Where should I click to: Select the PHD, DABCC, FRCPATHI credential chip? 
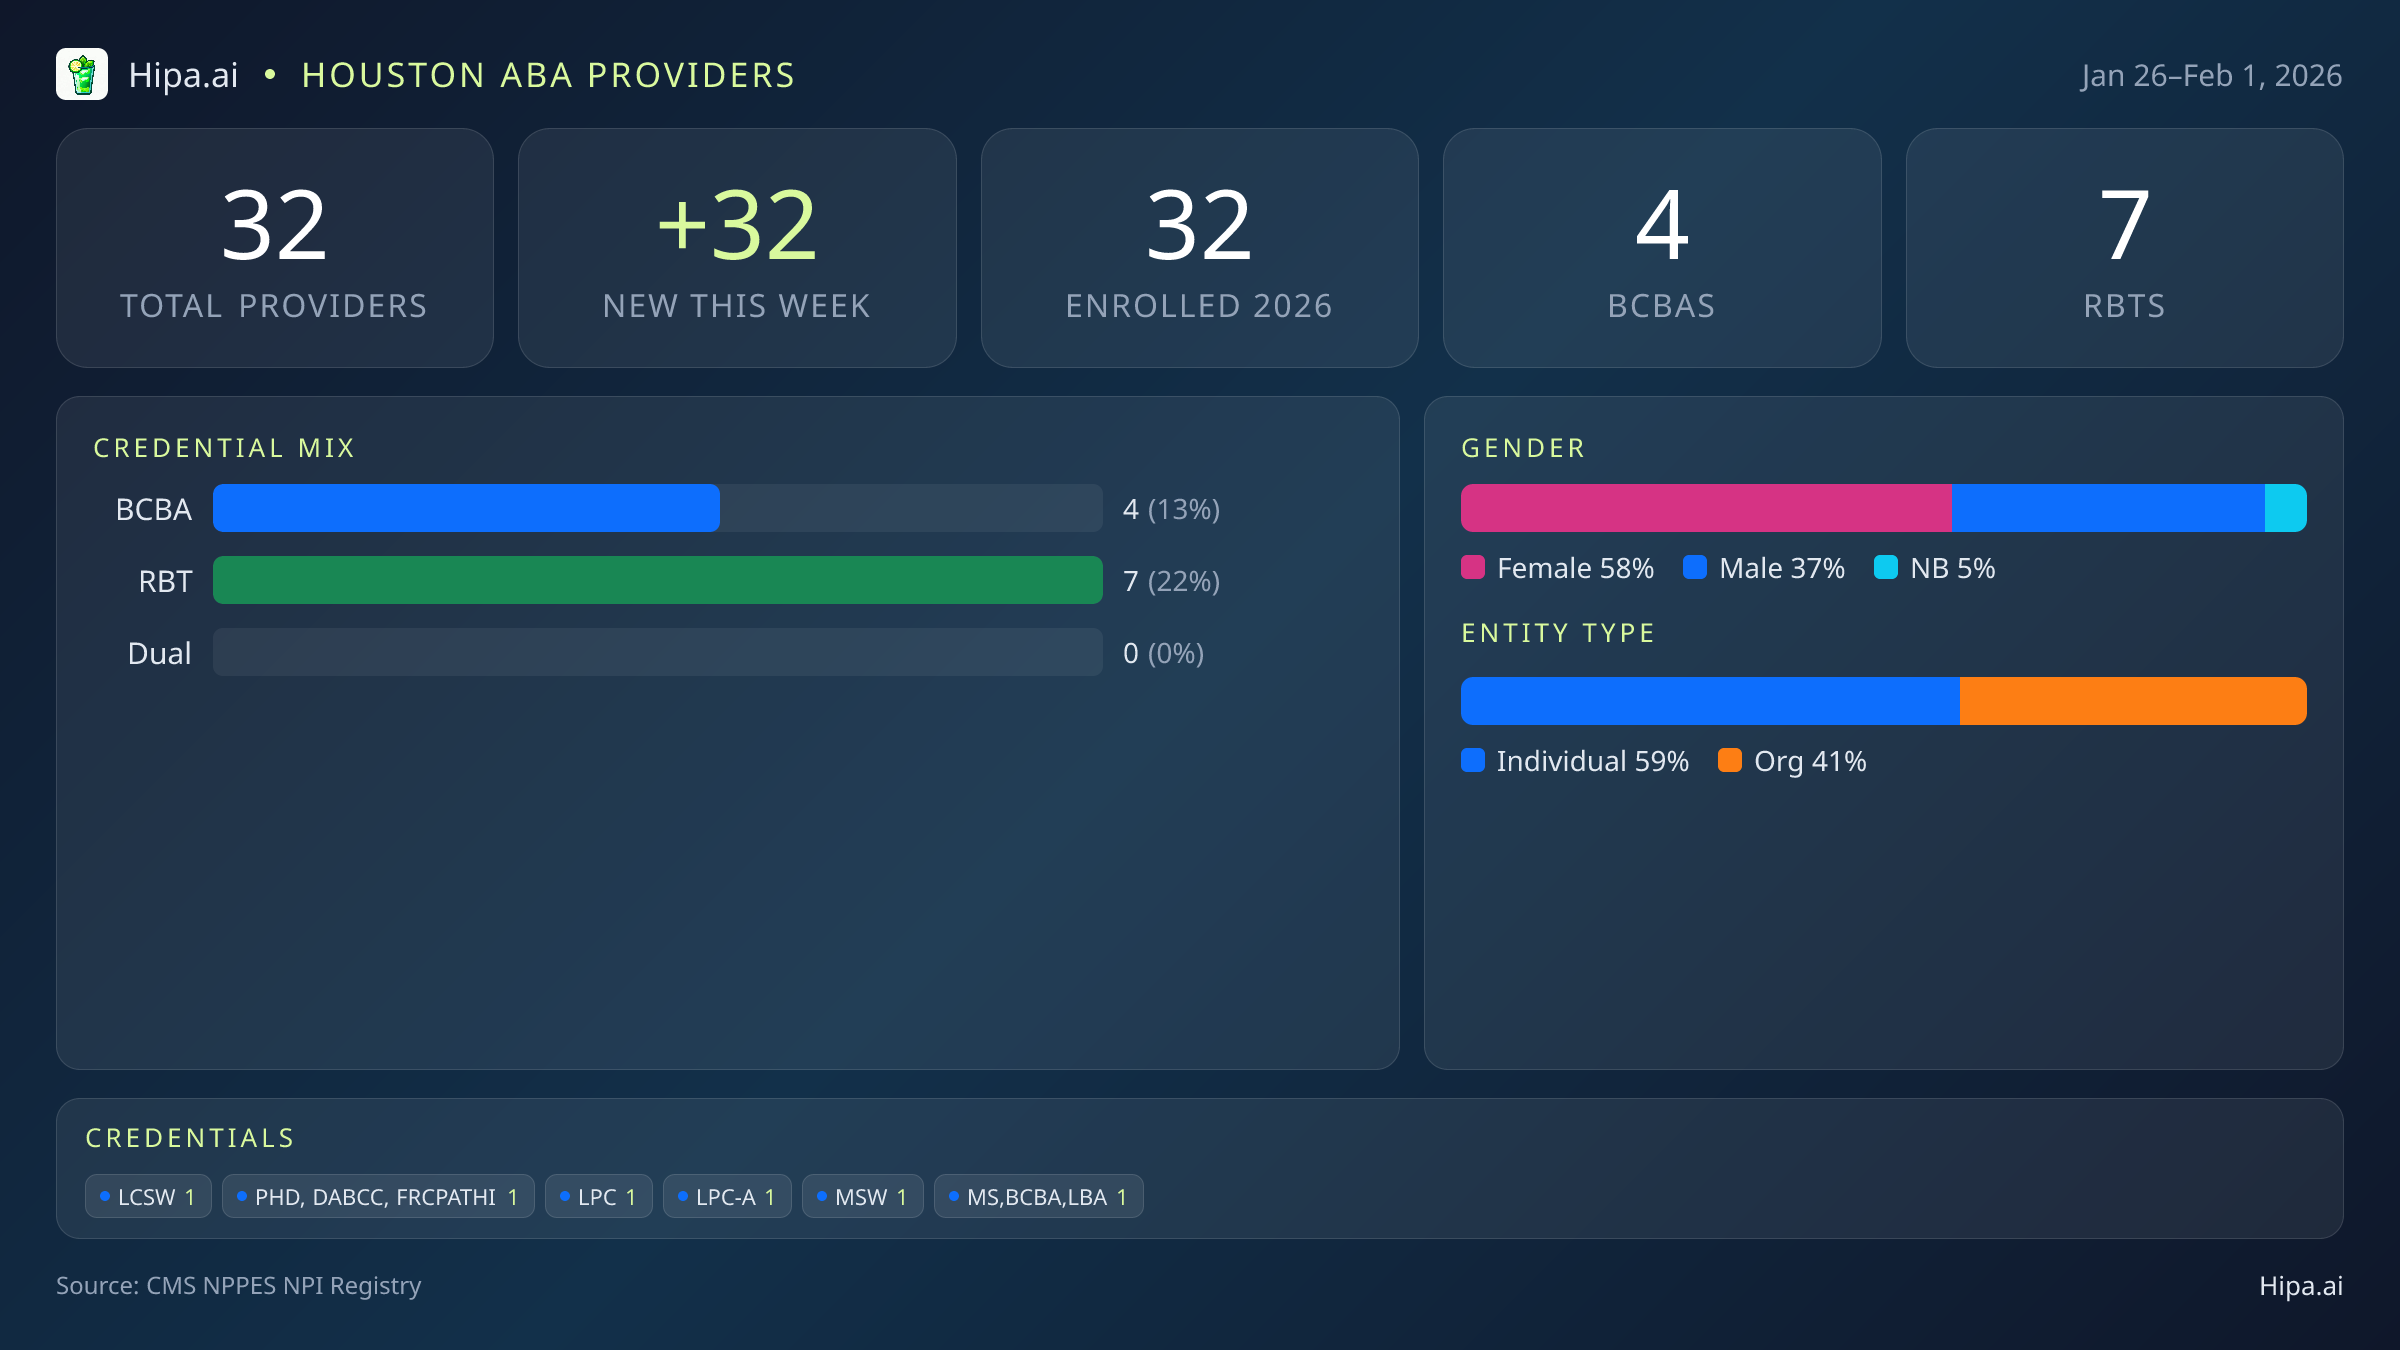pos(378,1196)
